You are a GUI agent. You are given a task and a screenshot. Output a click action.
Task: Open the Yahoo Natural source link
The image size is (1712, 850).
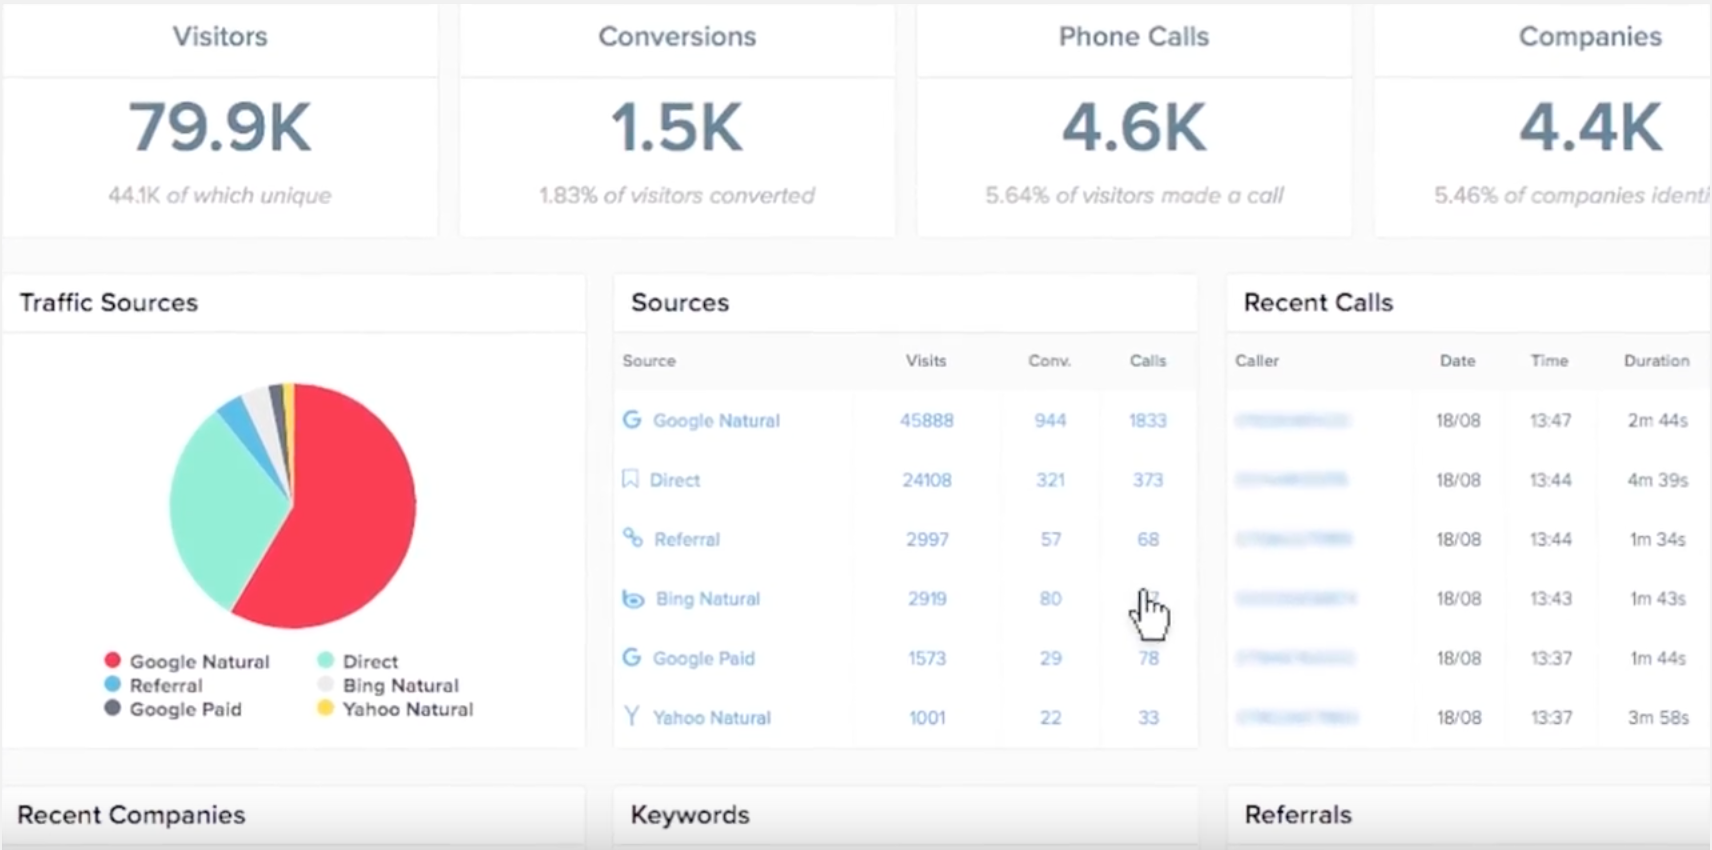tap(712, 717)
